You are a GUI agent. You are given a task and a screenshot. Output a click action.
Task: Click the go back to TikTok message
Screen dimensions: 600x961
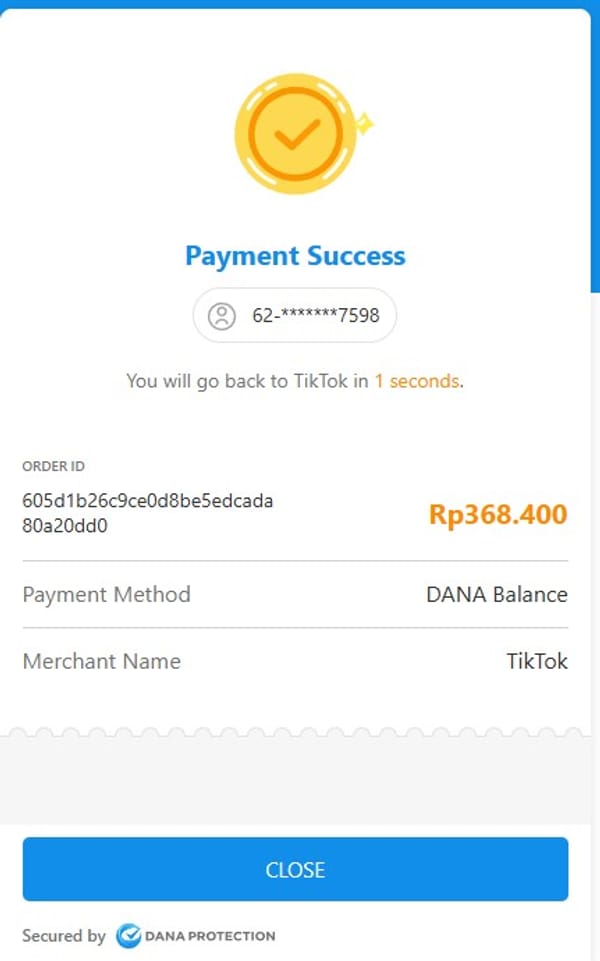point(295,381)
